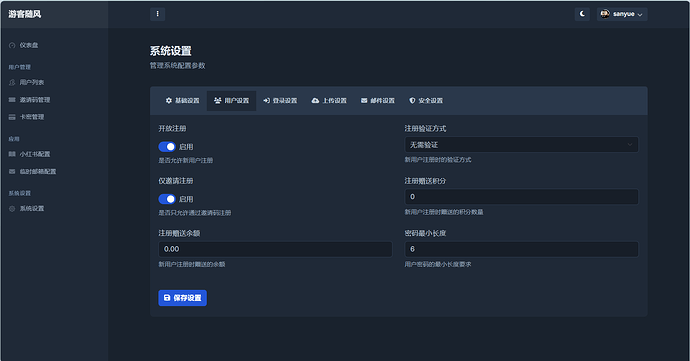Open the sanyue user account dropdown

(x=622, y=14)
